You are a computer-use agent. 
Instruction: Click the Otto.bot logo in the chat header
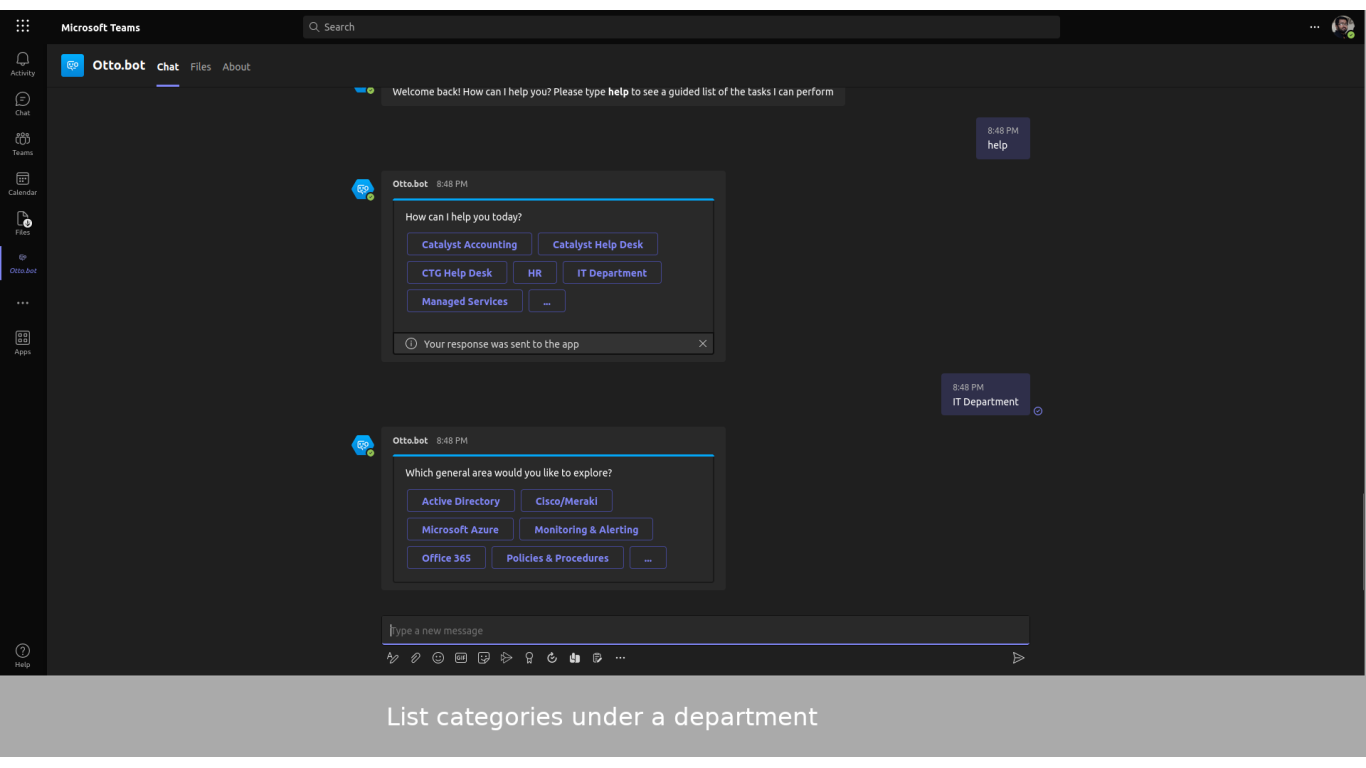pyautogui.click(x=72, y=66)
